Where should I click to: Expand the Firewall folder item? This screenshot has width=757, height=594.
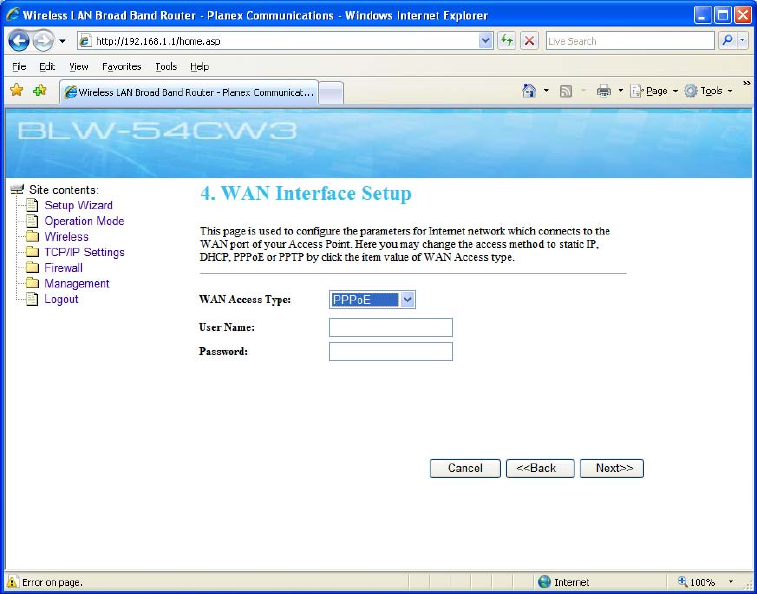tap(63, 268)
